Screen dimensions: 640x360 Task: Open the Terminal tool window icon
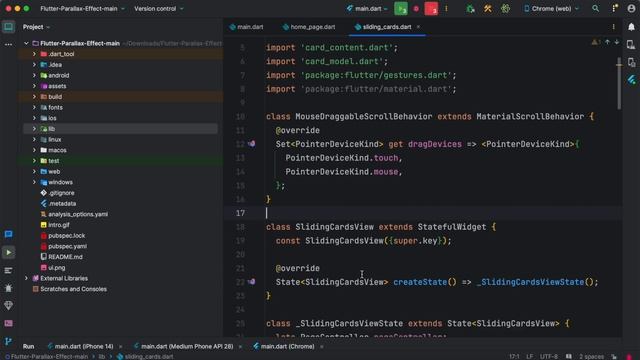pos(8,323)
